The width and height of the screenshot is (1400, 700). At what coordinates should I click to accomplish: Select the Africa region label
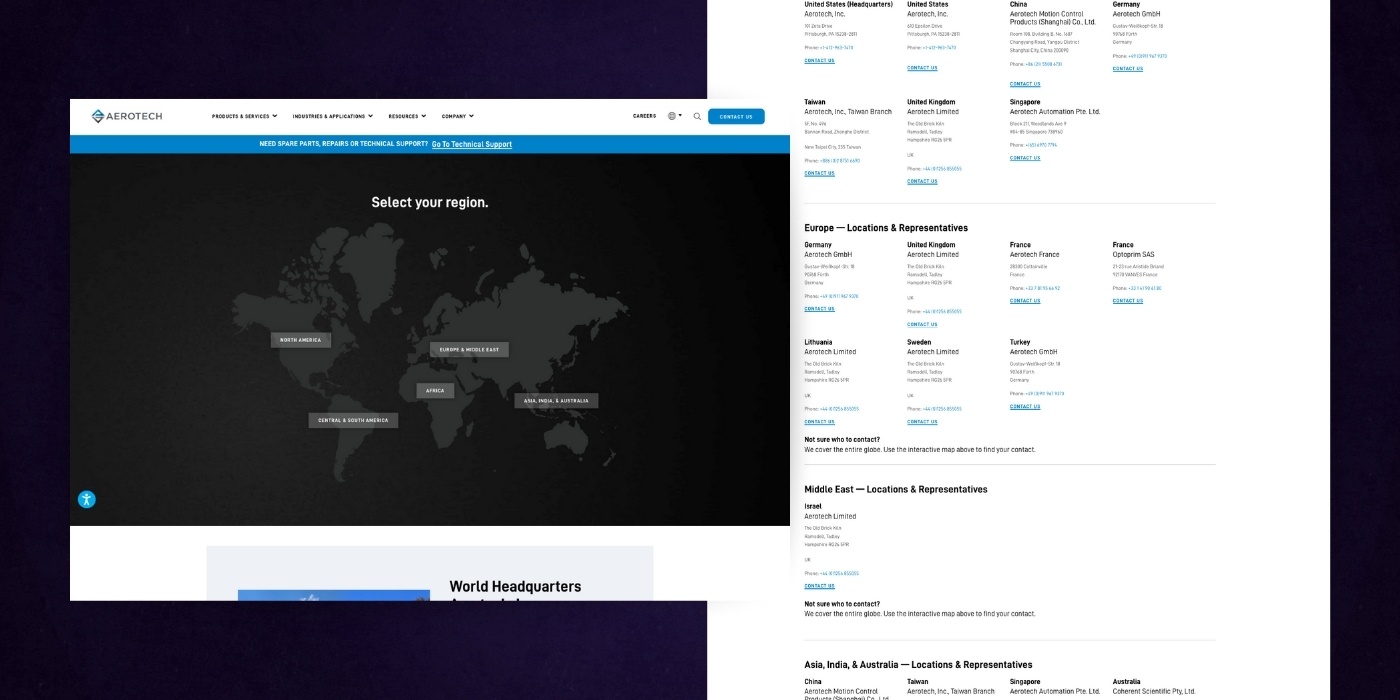[x=435, y=390]
